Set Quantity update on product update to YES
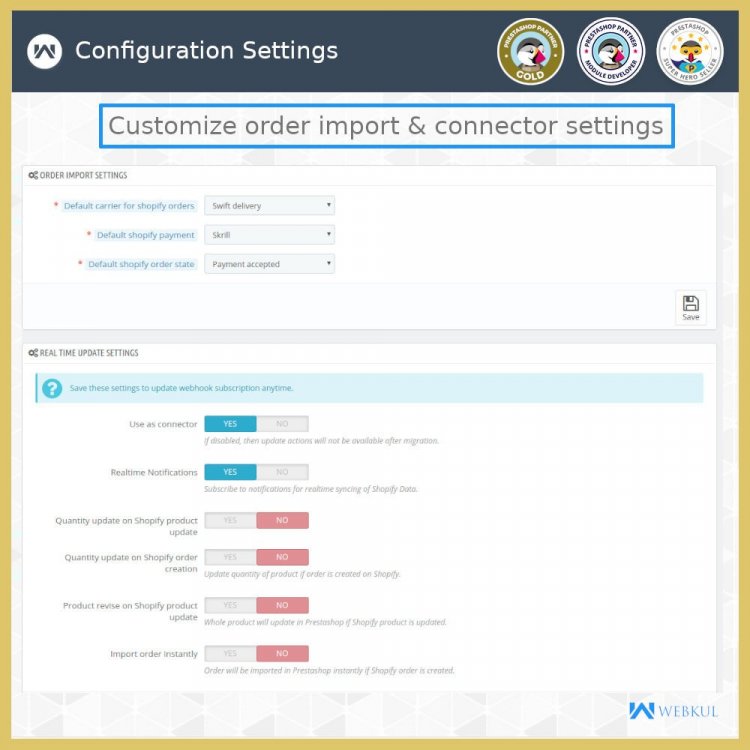Viewport: 750px width, 750px height. (x=230, y=520)
